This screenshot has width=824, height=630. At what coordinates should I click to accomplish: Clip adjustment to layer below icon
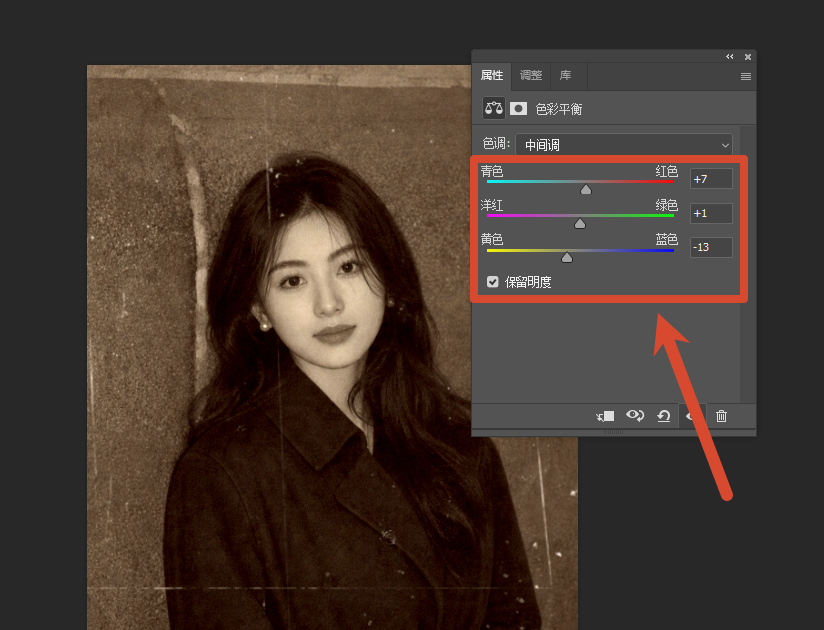605,416
